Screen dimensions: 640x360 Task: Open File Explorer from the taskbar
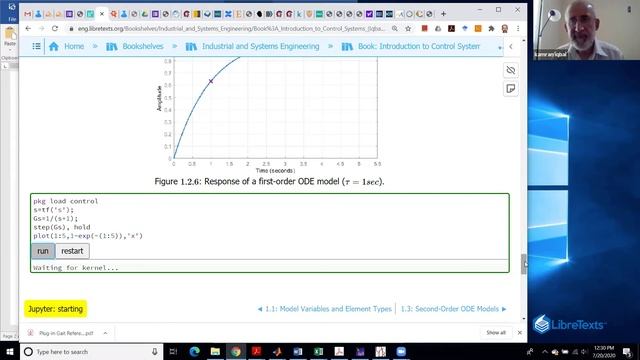point(215,351)
